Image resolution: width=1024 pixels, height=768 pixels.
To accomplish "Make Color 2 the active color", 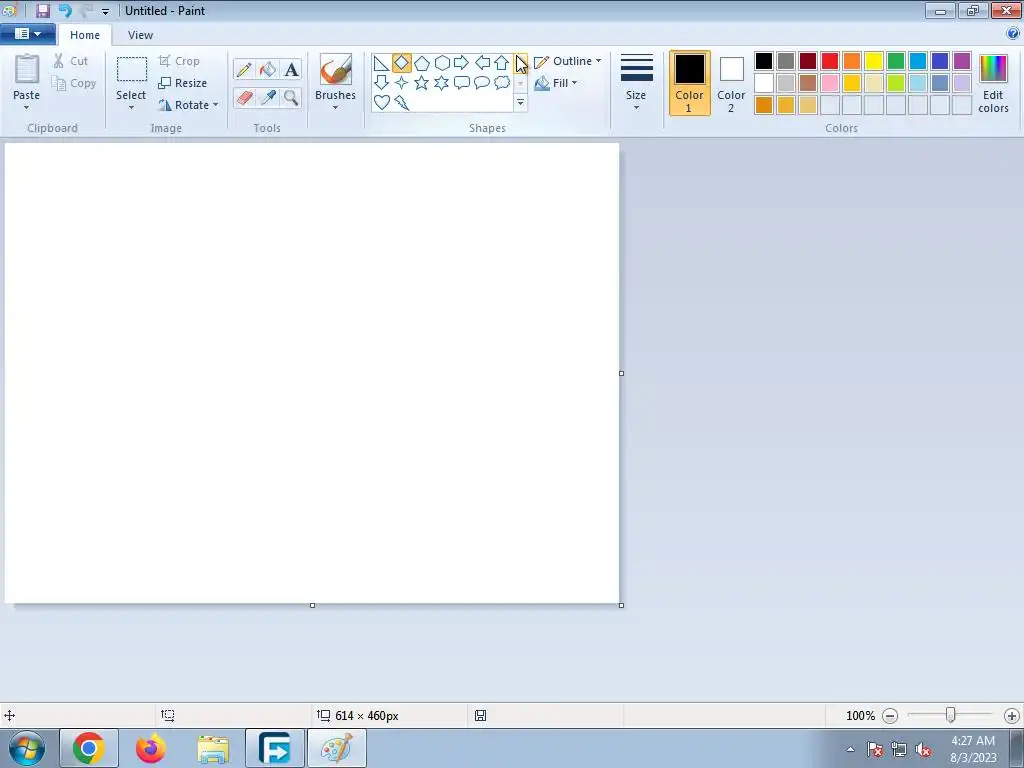I will coord(731,83).
